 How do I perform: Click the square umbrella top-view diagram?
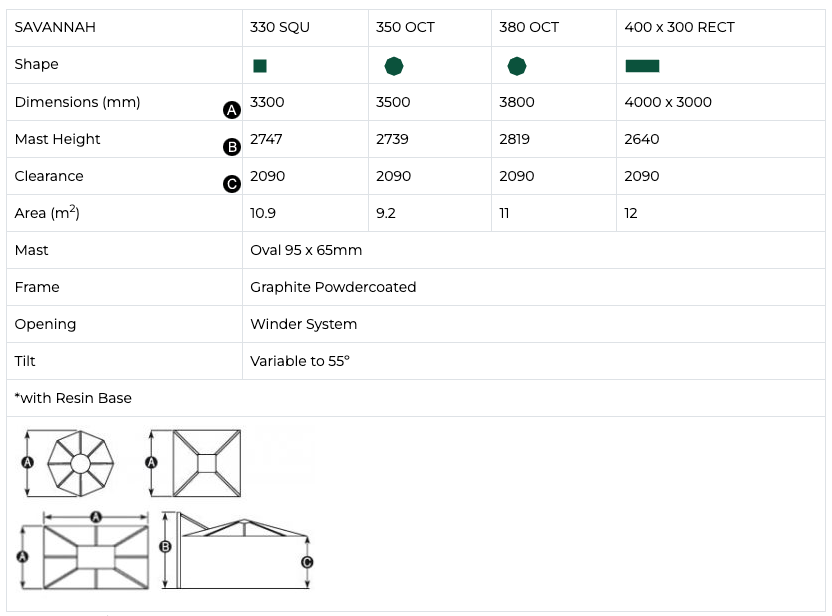207,463
